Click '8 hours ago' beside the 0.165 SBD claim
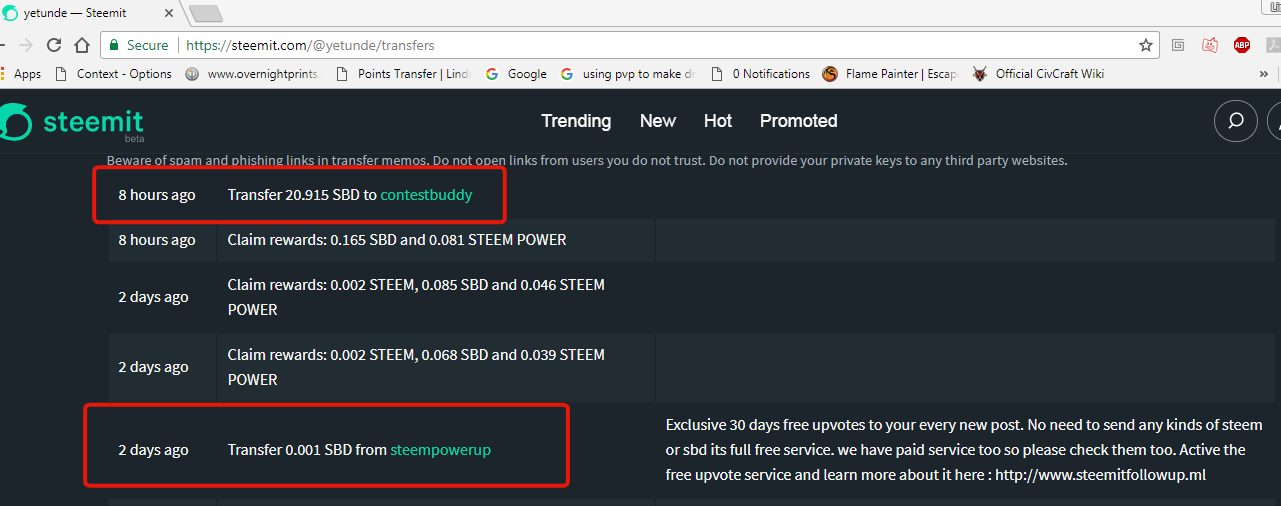This screenshot has width=1281, height=506. coord(157,240)
